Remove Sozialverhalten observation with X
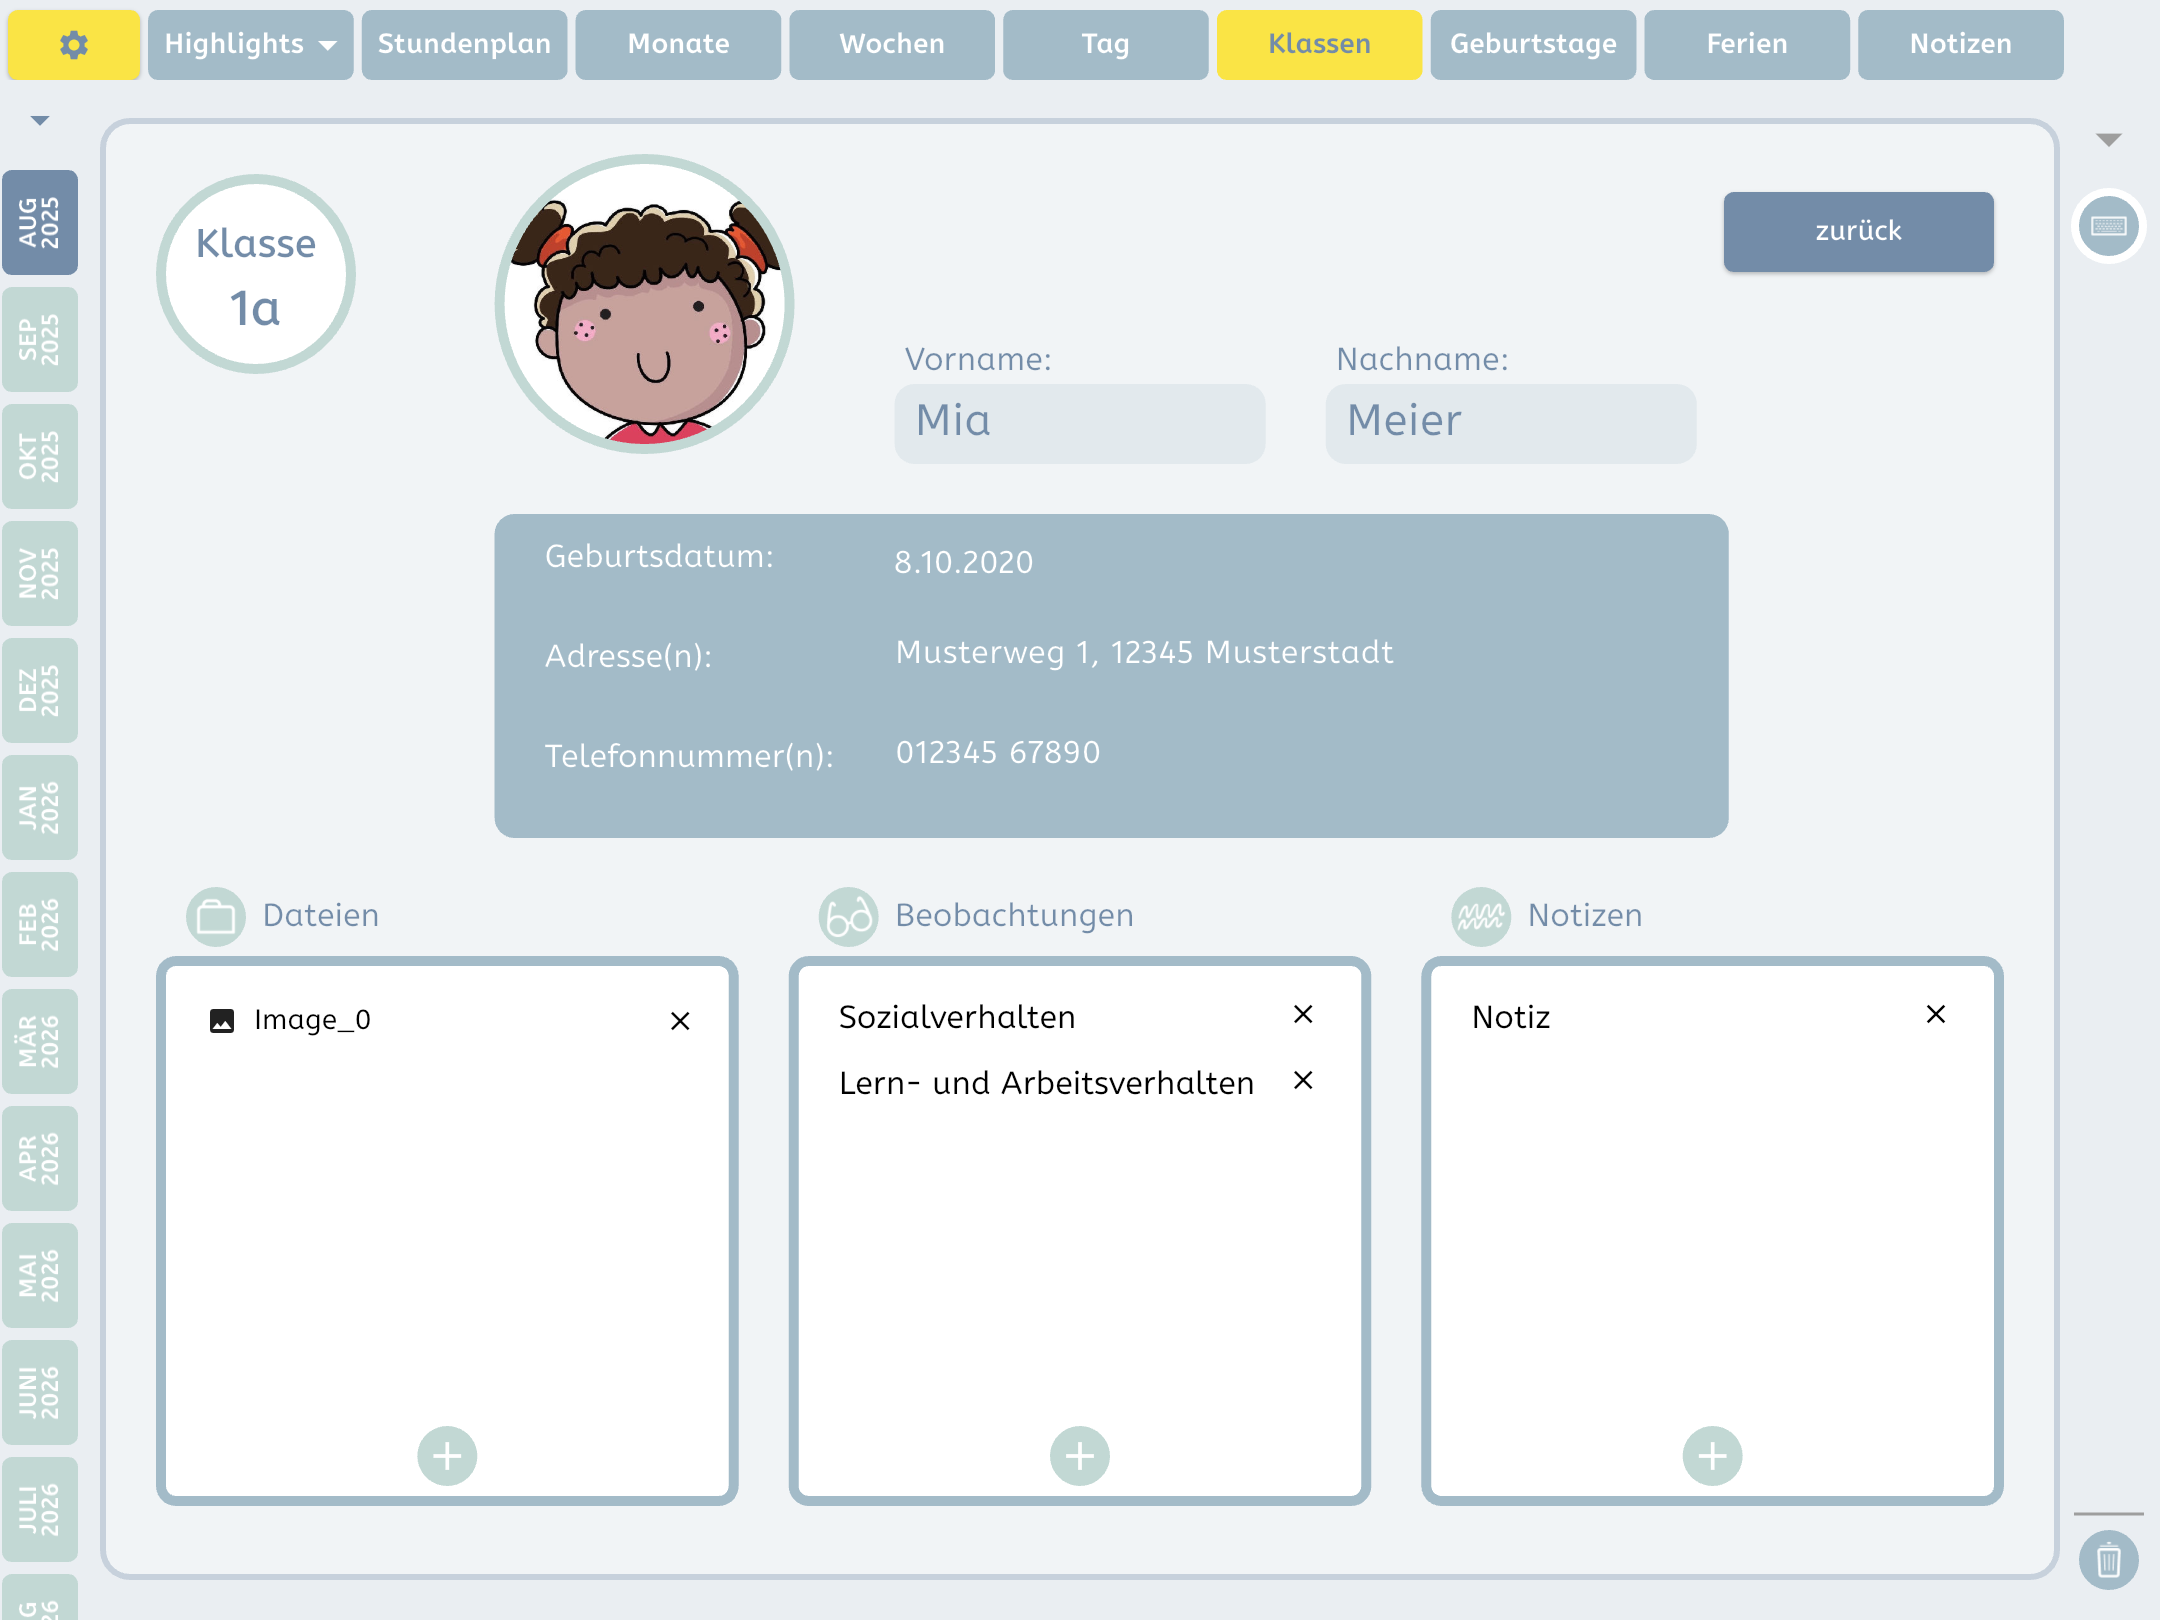The height and width of the screenshot is (1620, 2160). coord(1303,1015)
